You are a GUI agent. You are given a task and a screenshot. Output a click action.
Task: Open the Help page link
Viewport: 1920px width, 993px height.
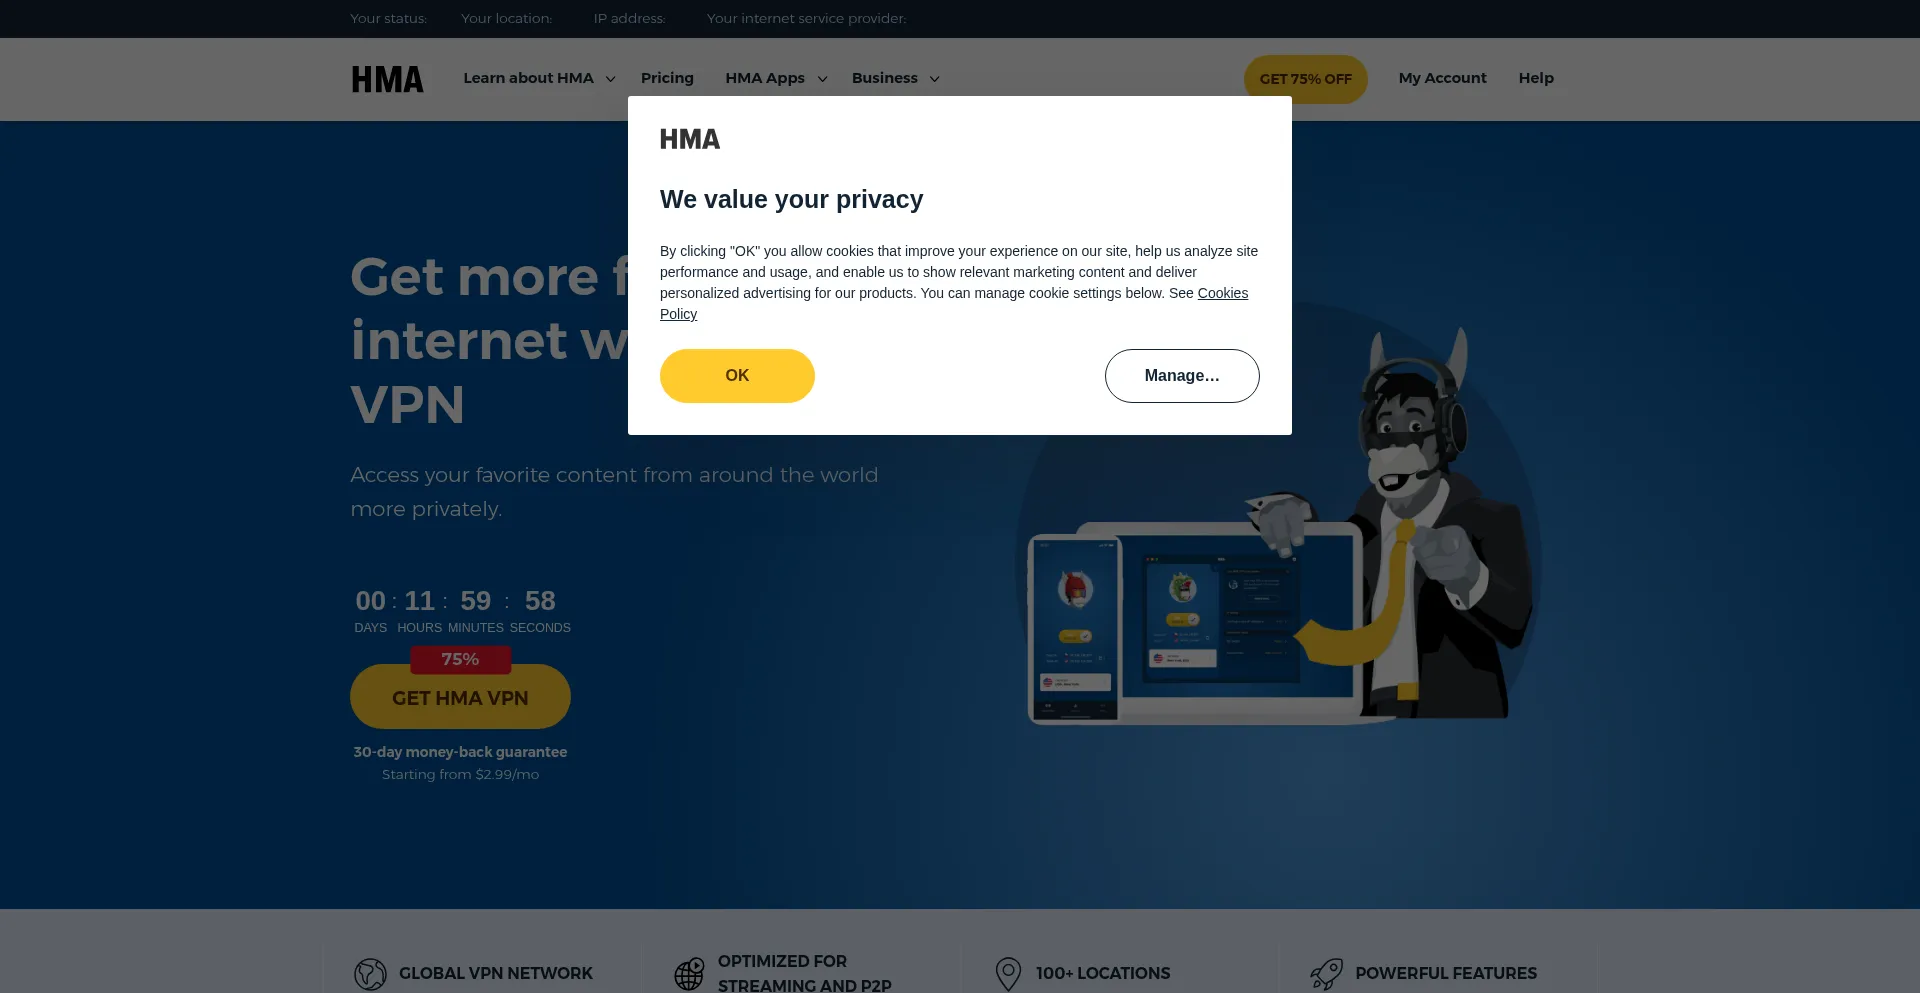tap(1536, 78)
